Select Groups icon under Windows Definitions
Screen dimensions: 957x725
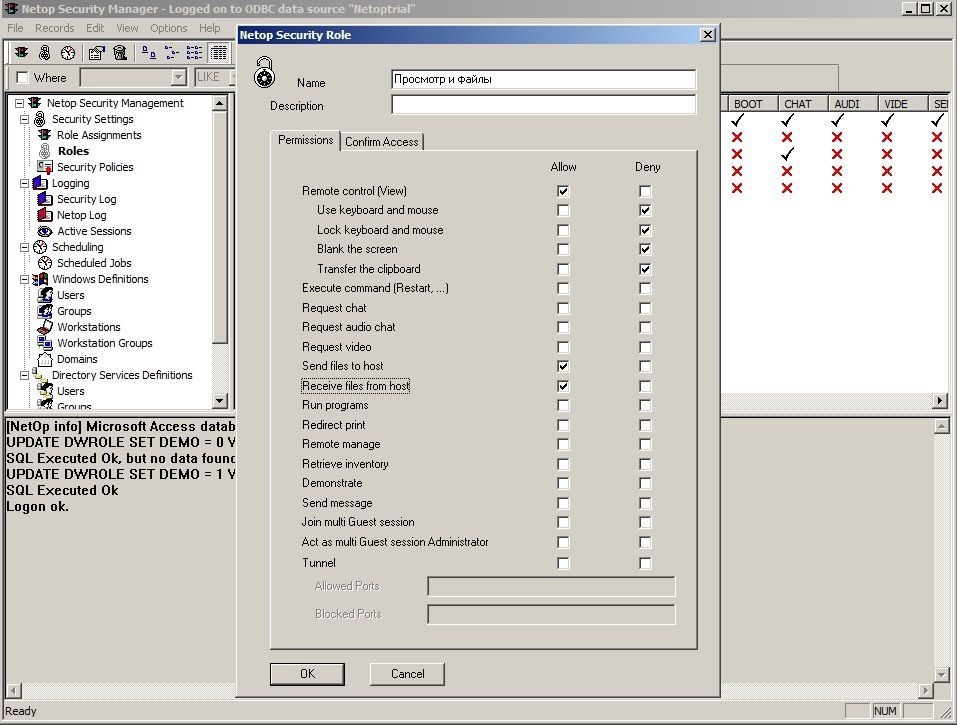(x=45, y=311)
